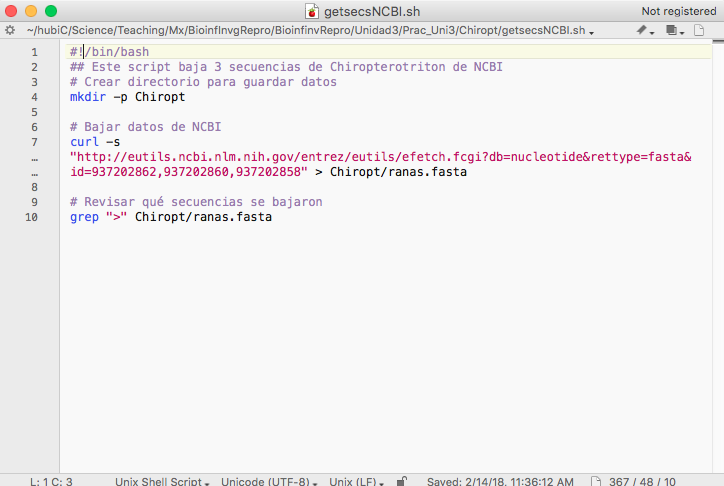Image resolution: width=724 pixels, height=486 pixels.
Task: Click the '## Este script baja 3 secuencias' comment
Action: coord(286,67)
